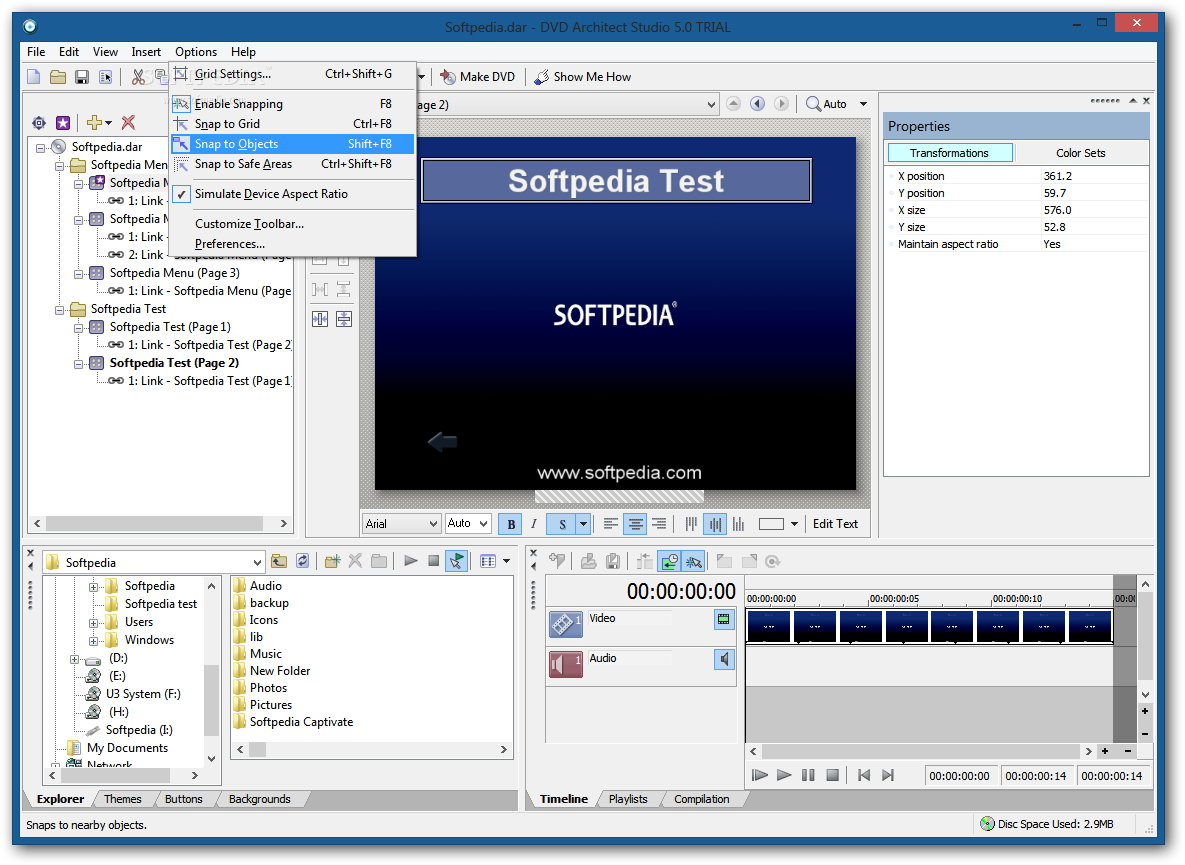
Task: Select Softpedia Test (Page 2) tree item
Action: click(174, 363)
